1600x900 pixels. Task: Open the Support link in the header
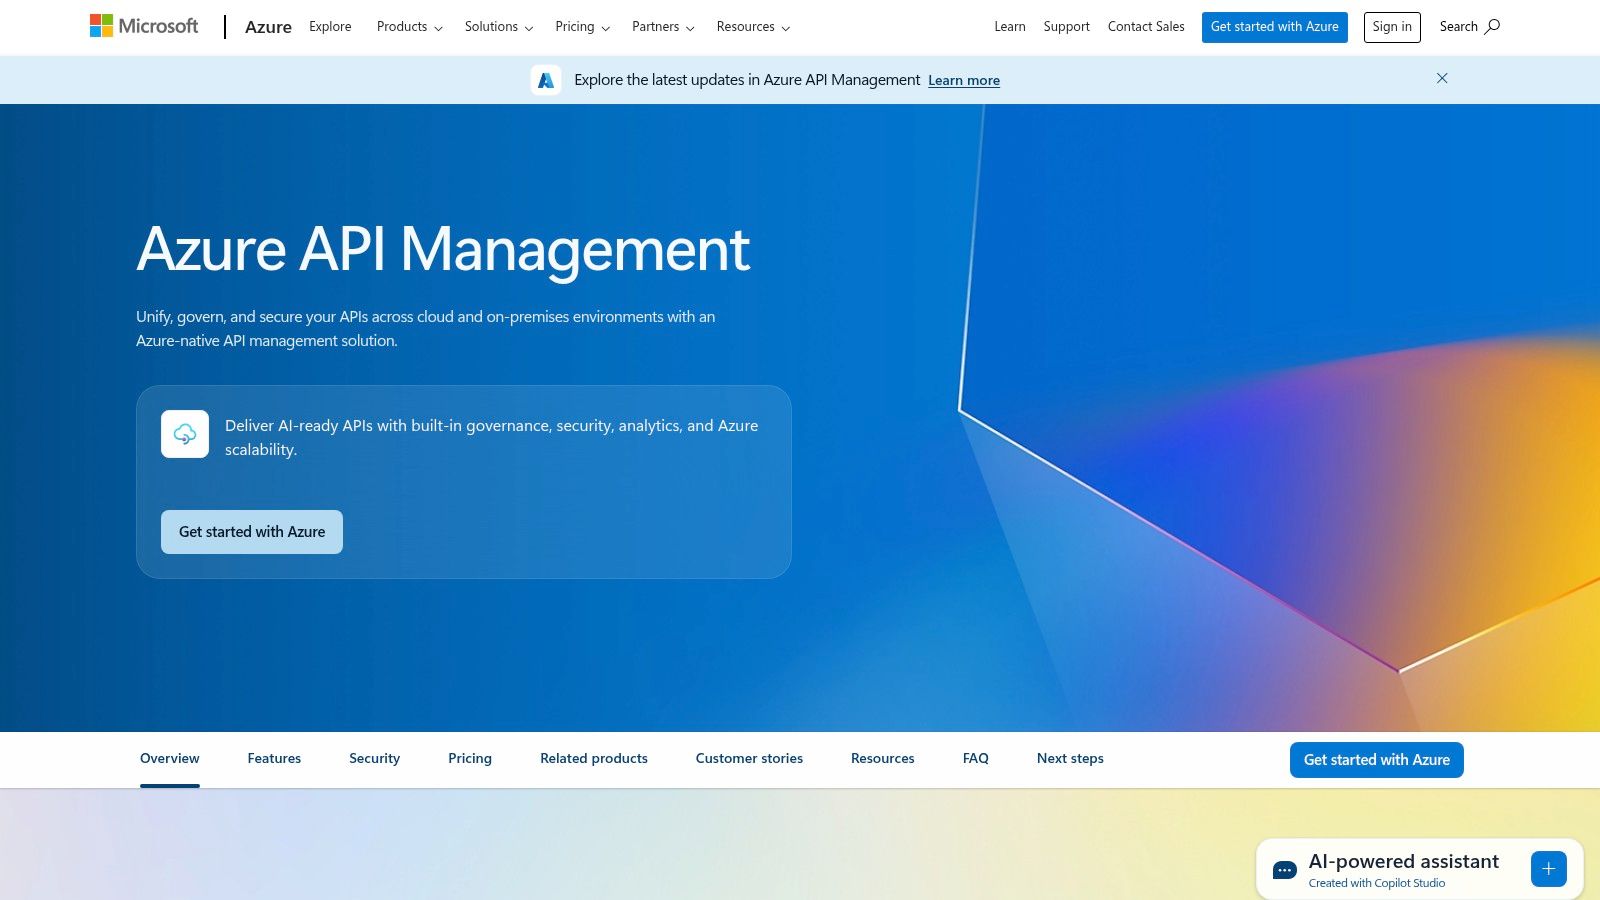point(1066,27)
